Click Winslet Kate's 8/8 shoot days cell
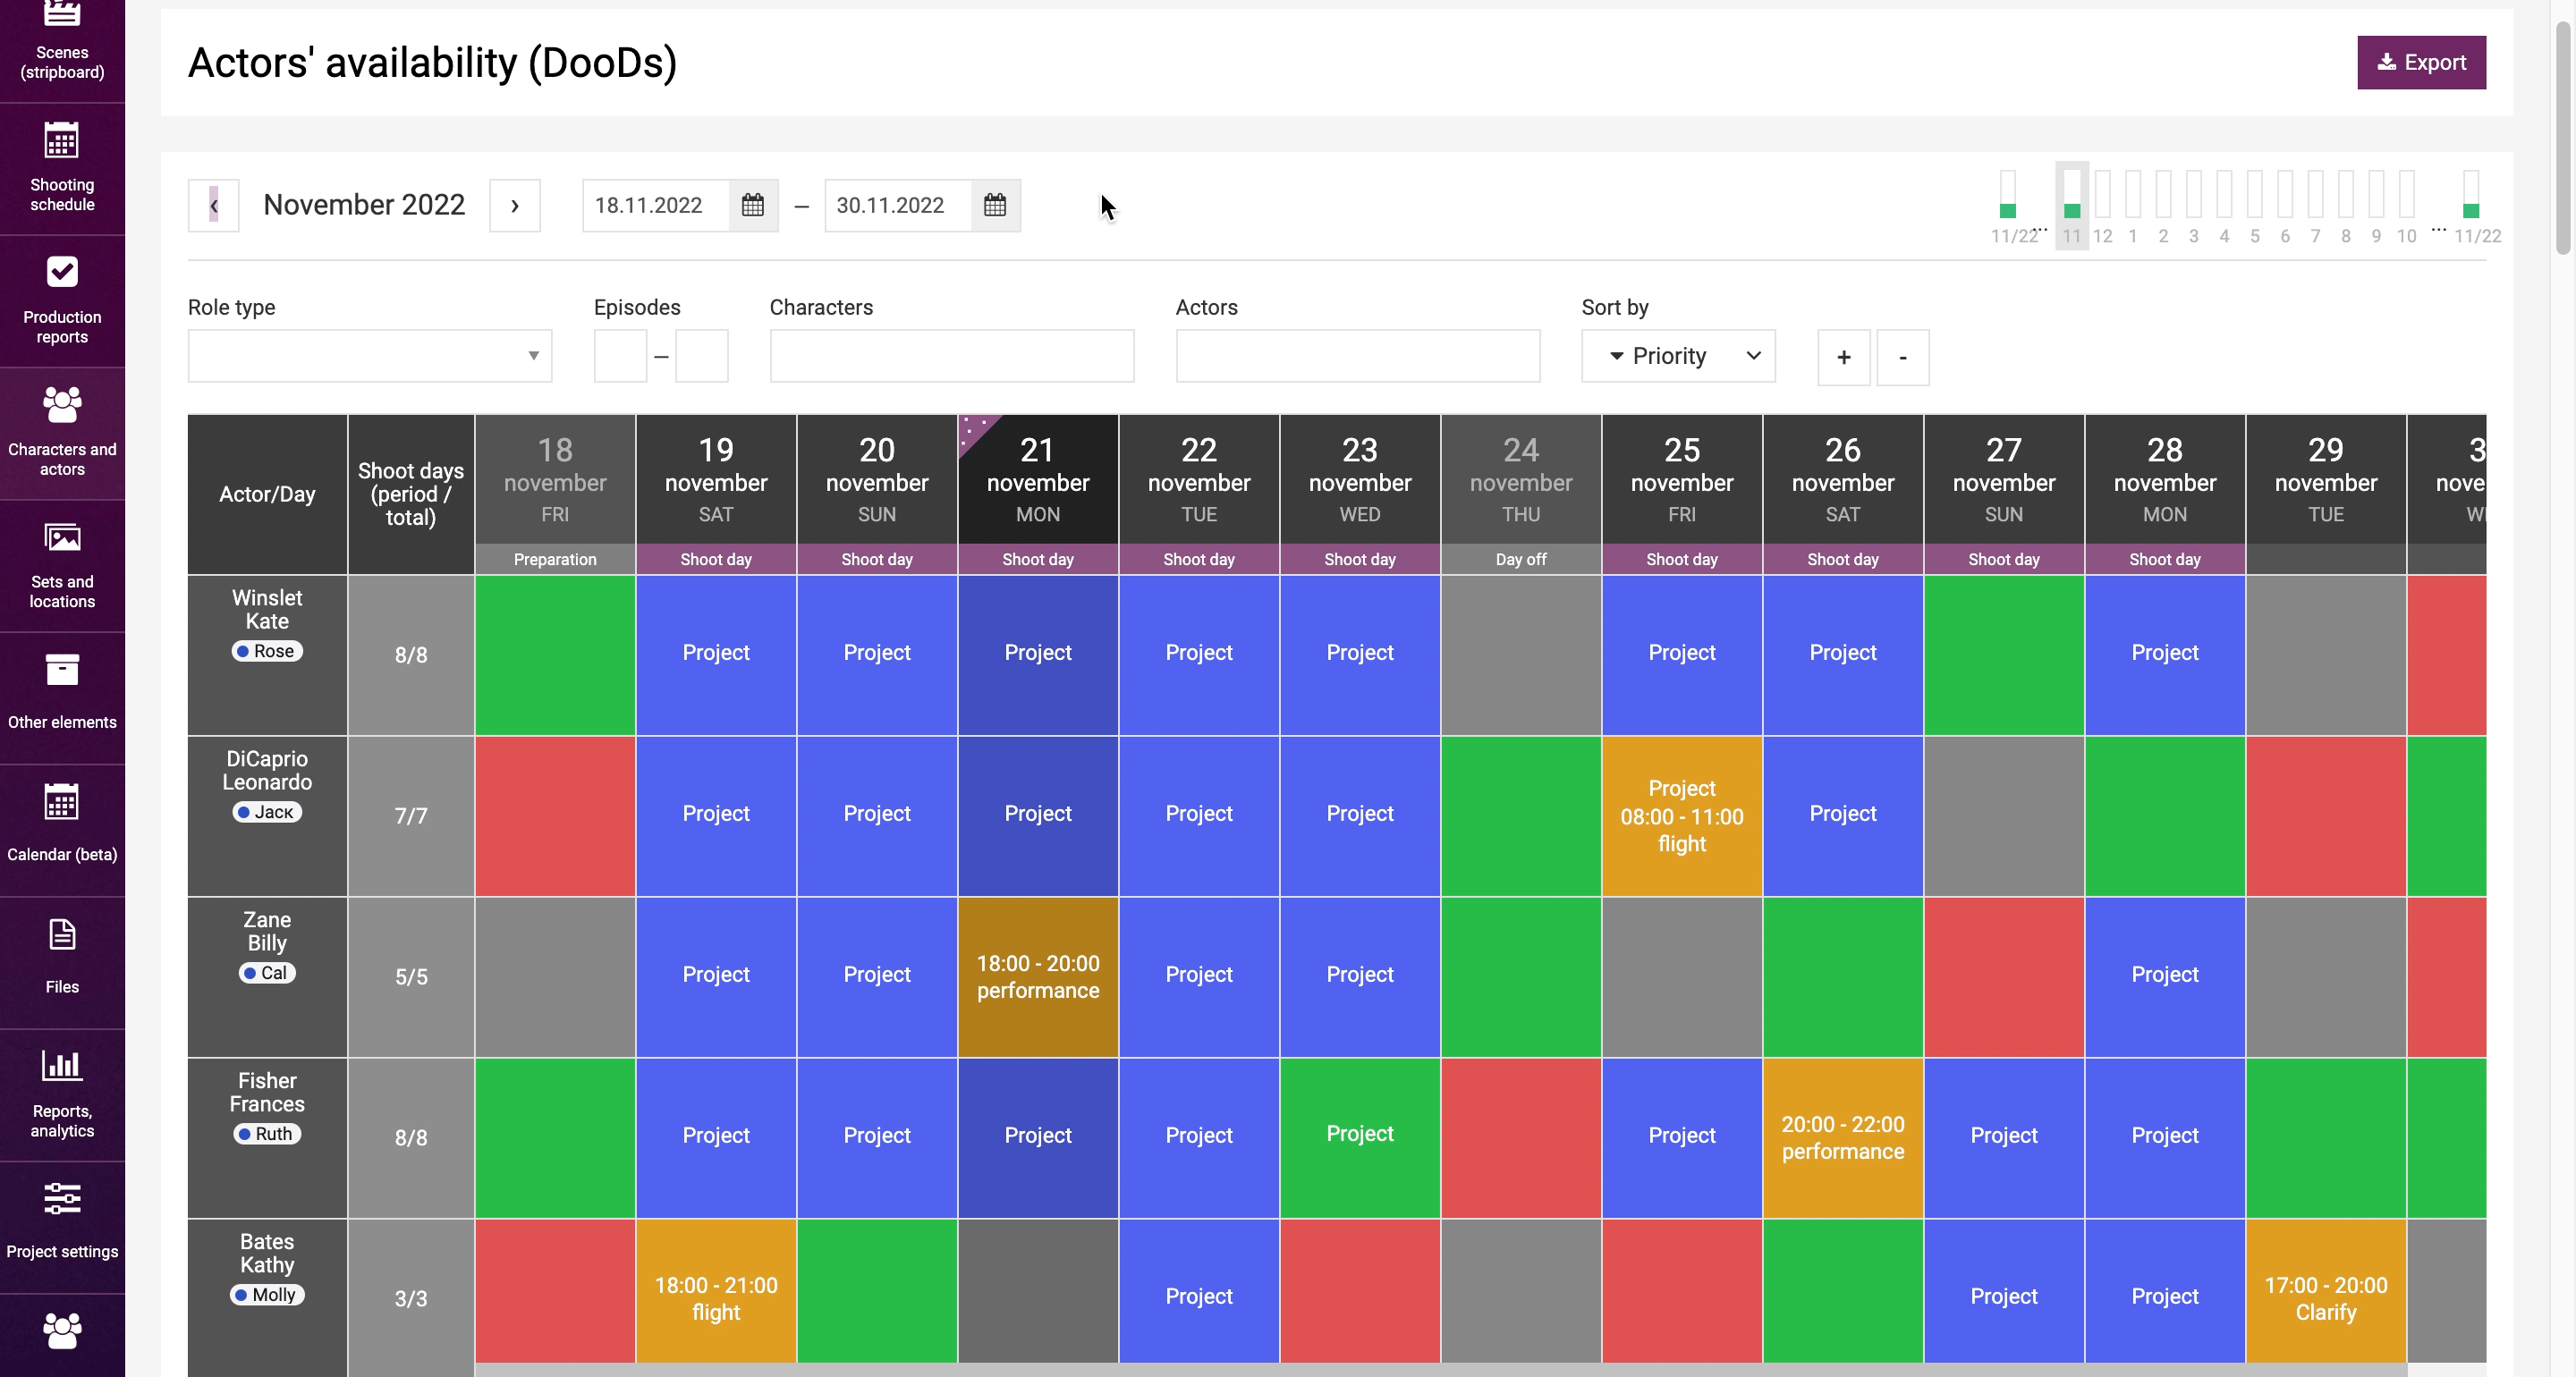 pos(411,655)
